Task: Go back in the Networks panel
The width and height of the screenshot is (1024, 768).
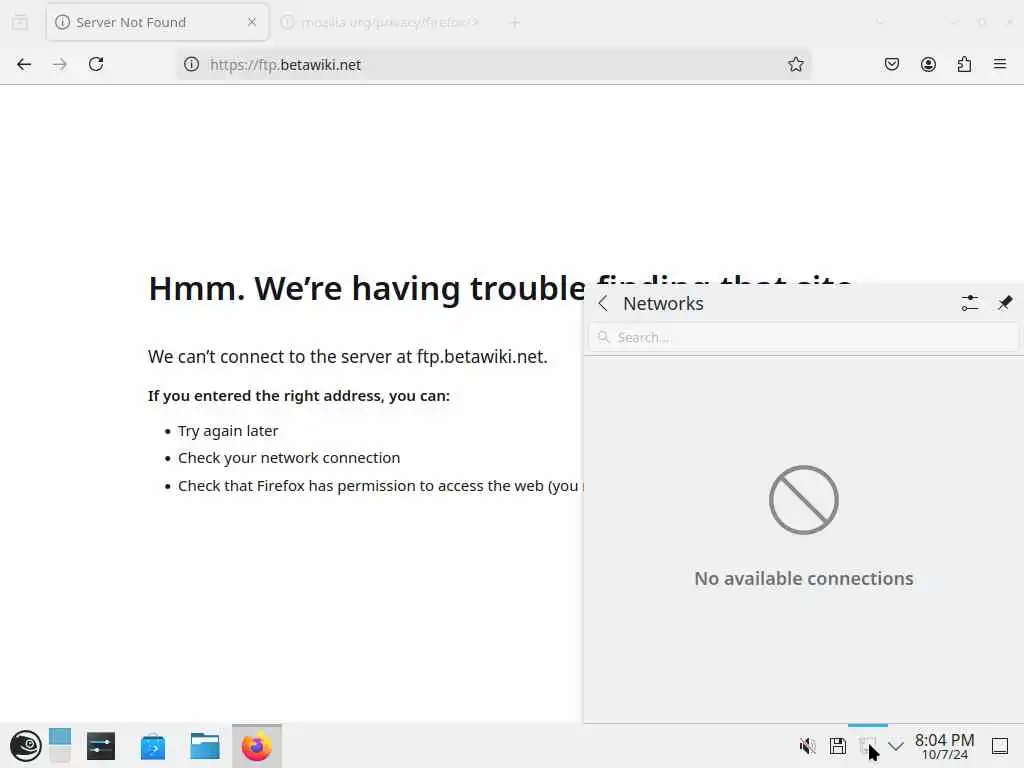Action: tap(603, 303)
